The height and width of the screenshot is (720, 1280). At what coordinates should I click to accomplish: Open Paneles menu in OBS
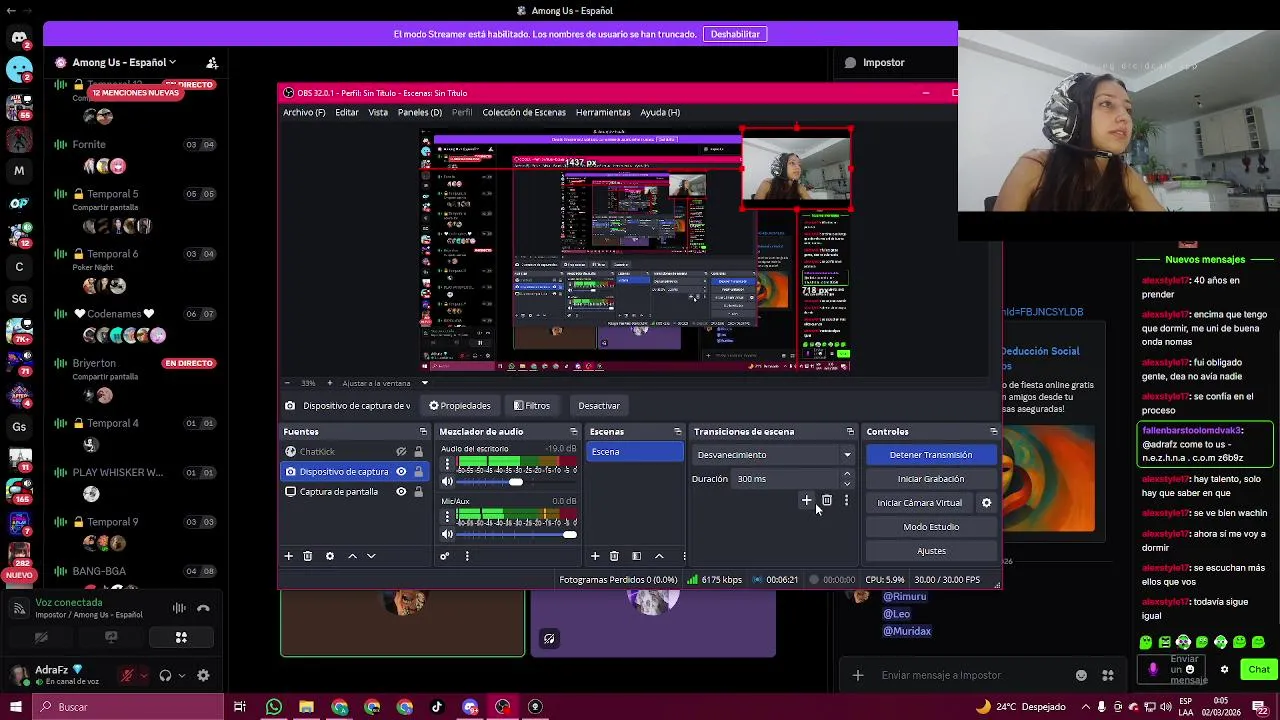pos(420,113)
